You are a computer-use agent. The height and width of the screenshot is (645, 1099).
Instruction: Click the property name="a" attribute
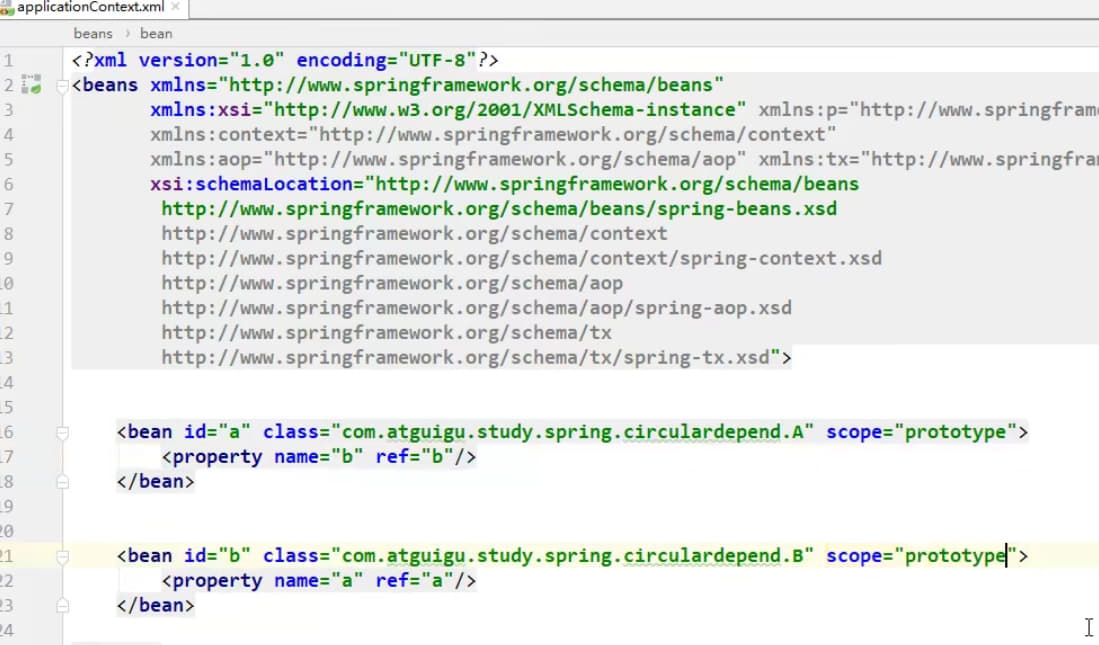pos(319,581)
